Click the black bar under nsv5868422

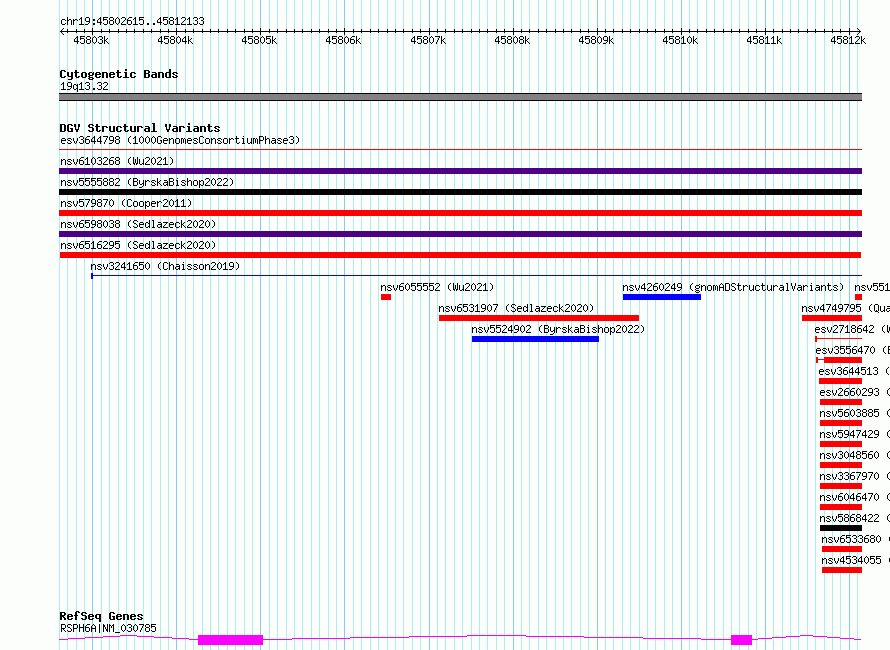[x=841, y=528]
